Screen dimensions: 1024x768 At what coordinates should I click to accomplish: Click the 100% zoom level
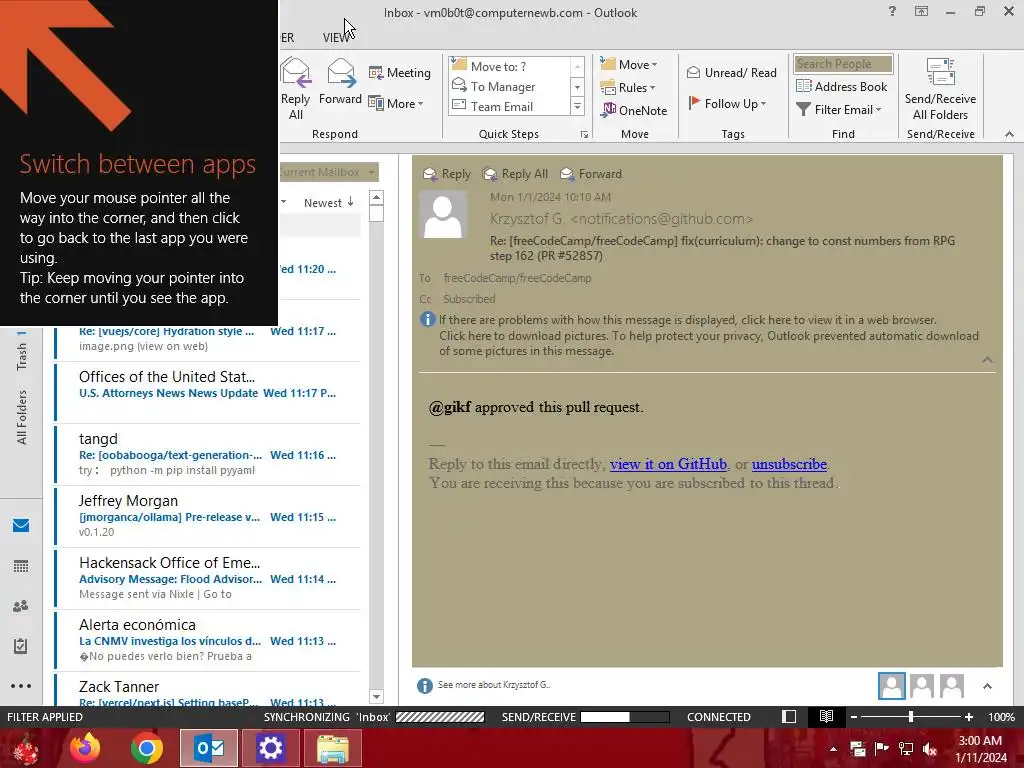[1001, 717]
